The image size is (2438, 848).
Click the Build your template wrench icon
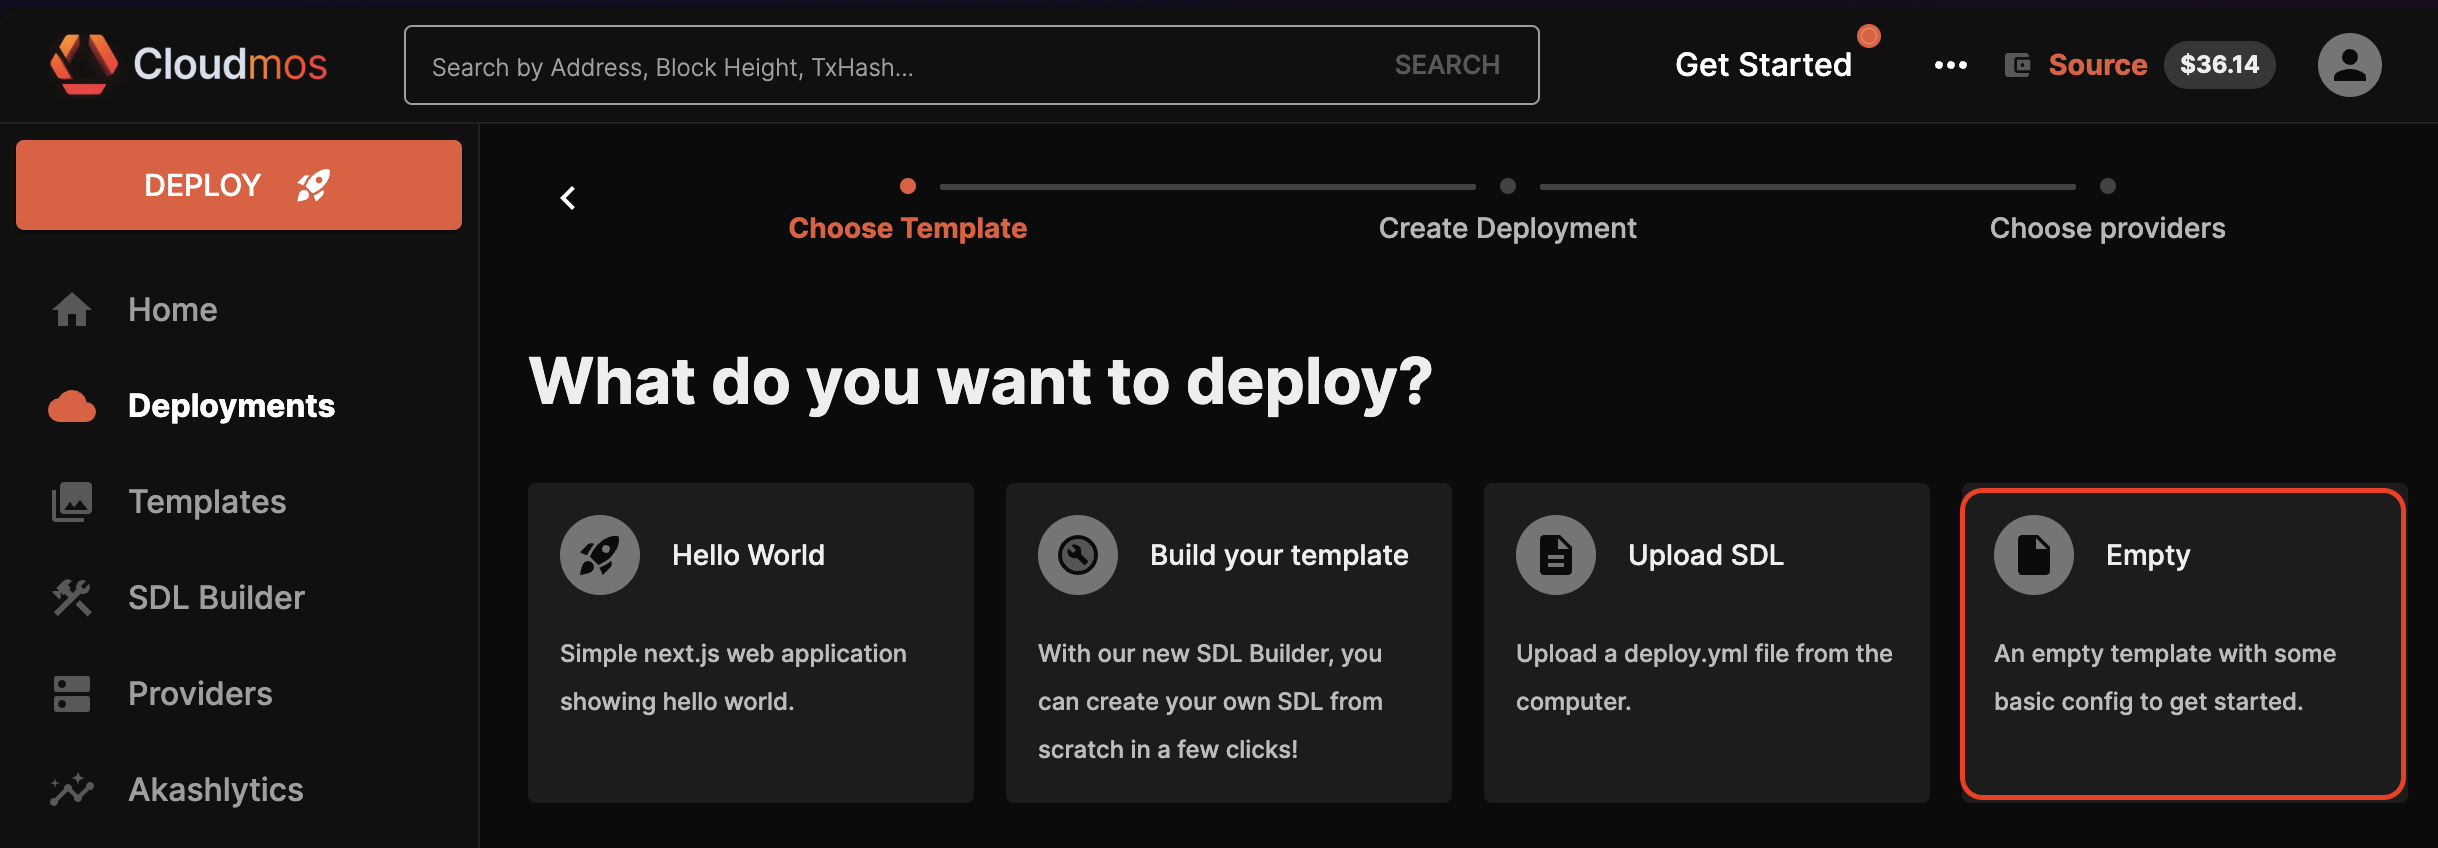(1078, 555)
